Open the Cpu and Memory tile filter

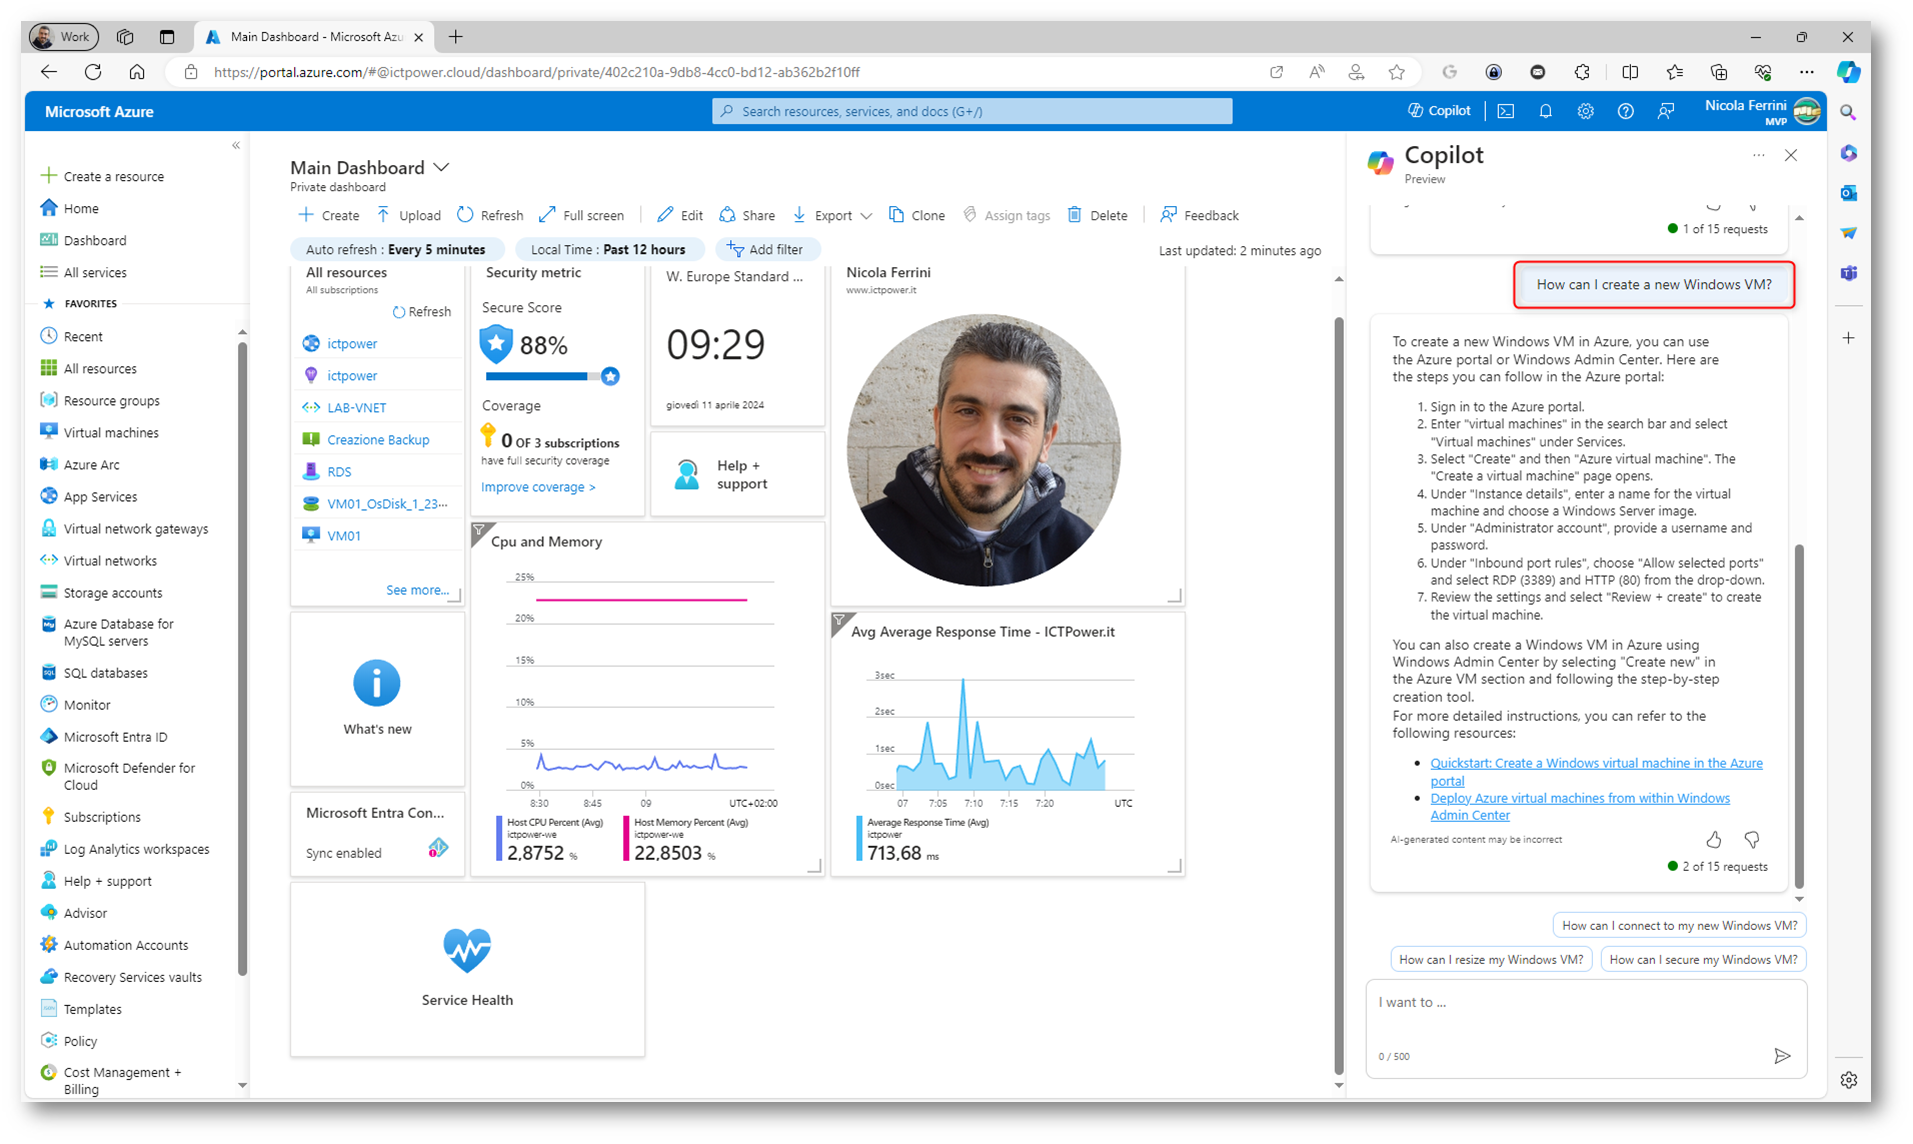click(480, 531)
